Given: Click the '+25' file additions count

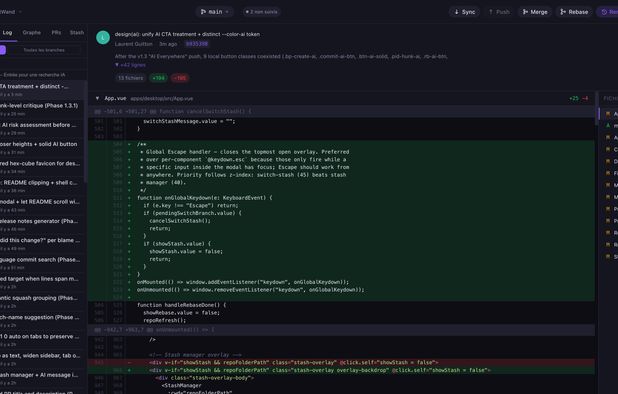Looking at the screenshot, I should tap(574, 98).
